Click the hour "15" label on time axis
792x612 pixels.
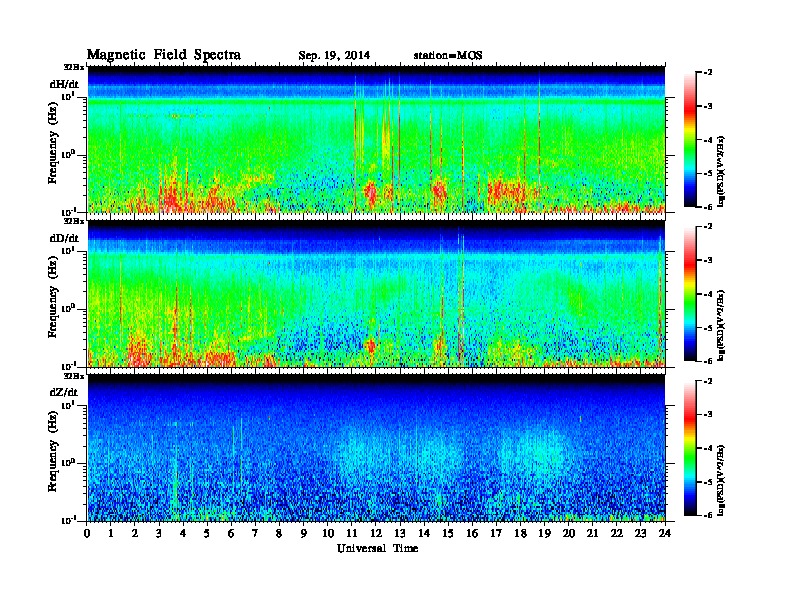[448, 533]
